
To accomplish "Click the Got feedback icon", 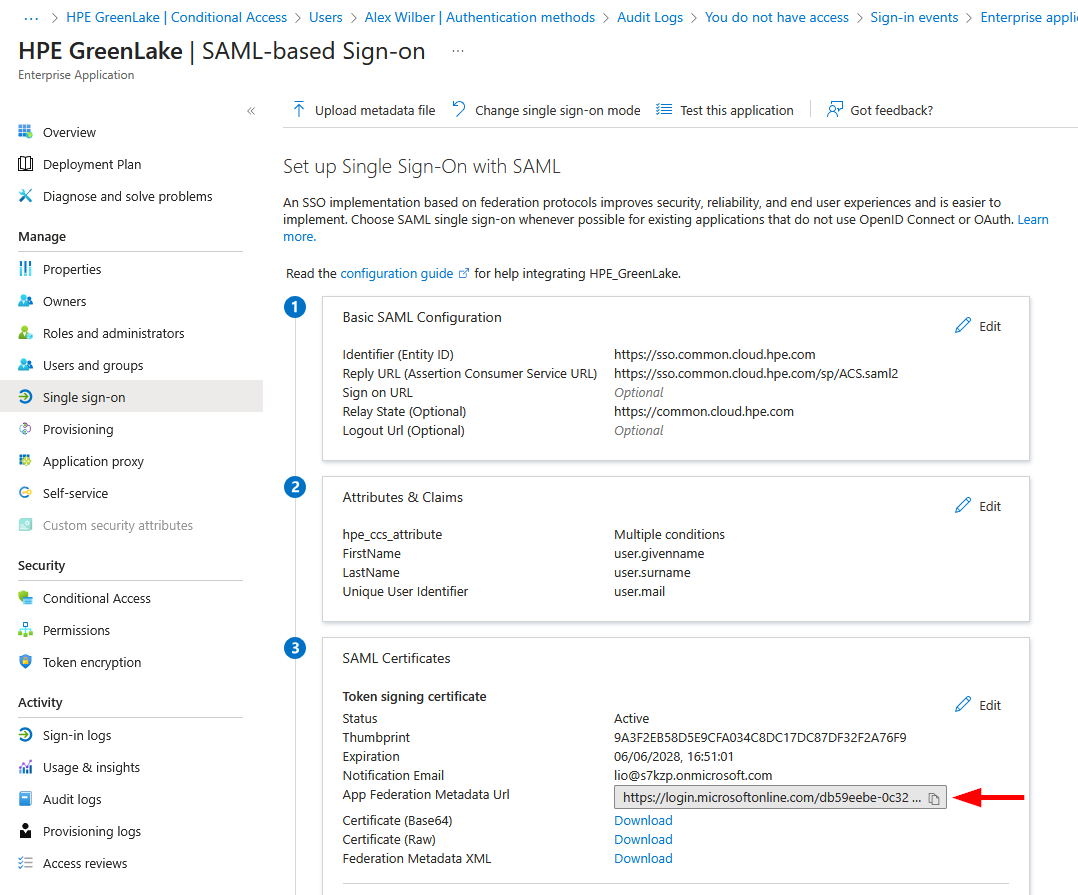I will point(834,110).
